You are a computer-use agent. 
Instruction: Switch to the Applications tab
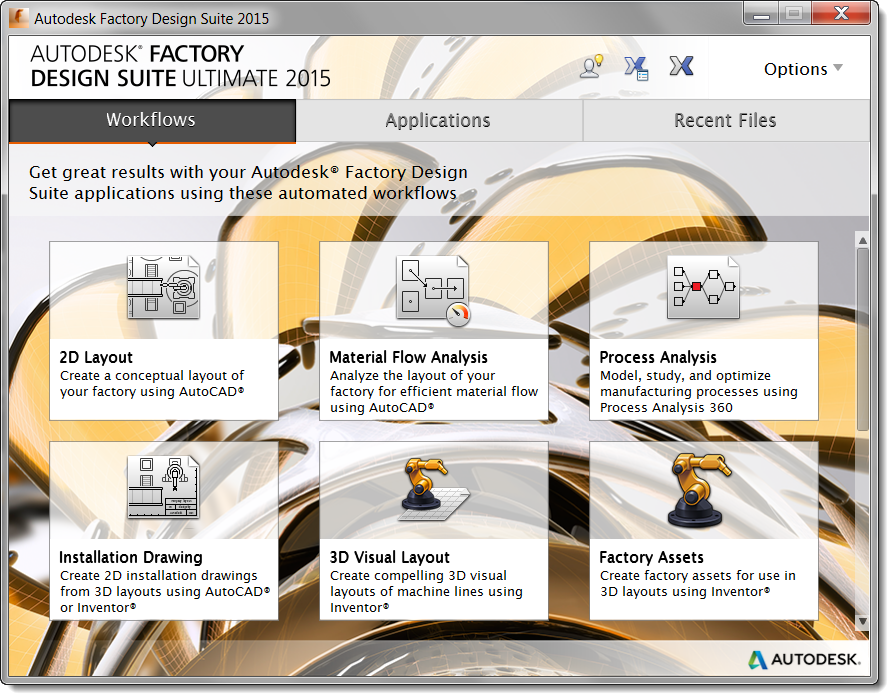438,120
